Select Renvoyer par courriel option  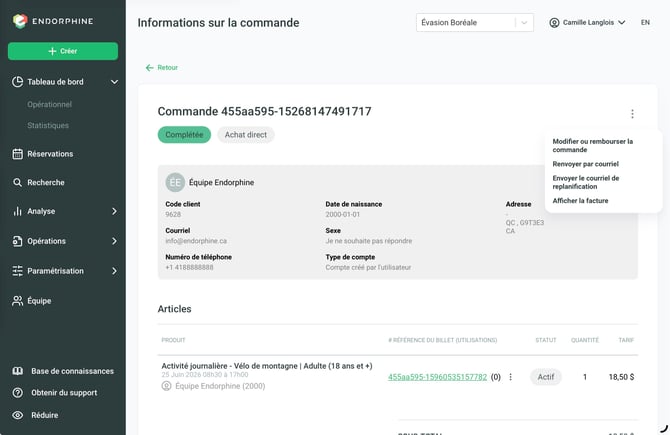pos(585,164)
